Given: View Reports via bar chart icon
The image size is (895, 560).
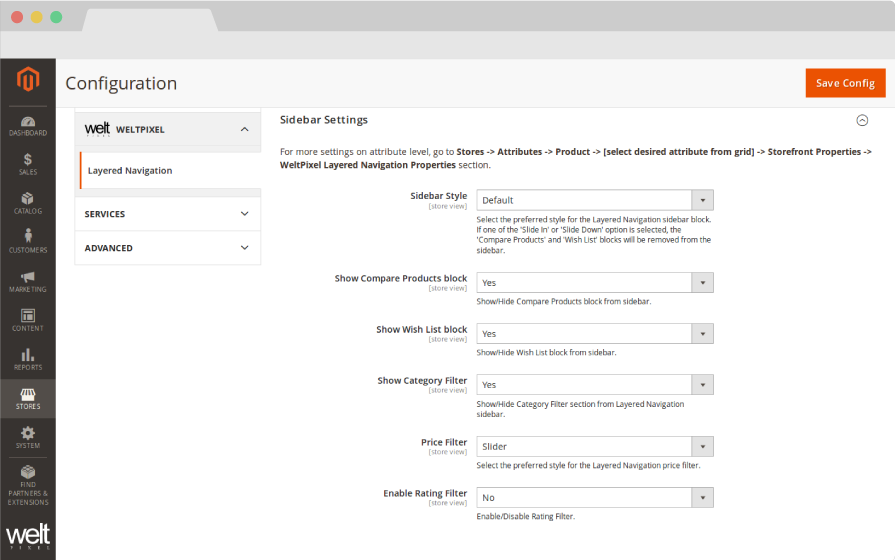Looking at the screenshot, I should click(27, 359).
